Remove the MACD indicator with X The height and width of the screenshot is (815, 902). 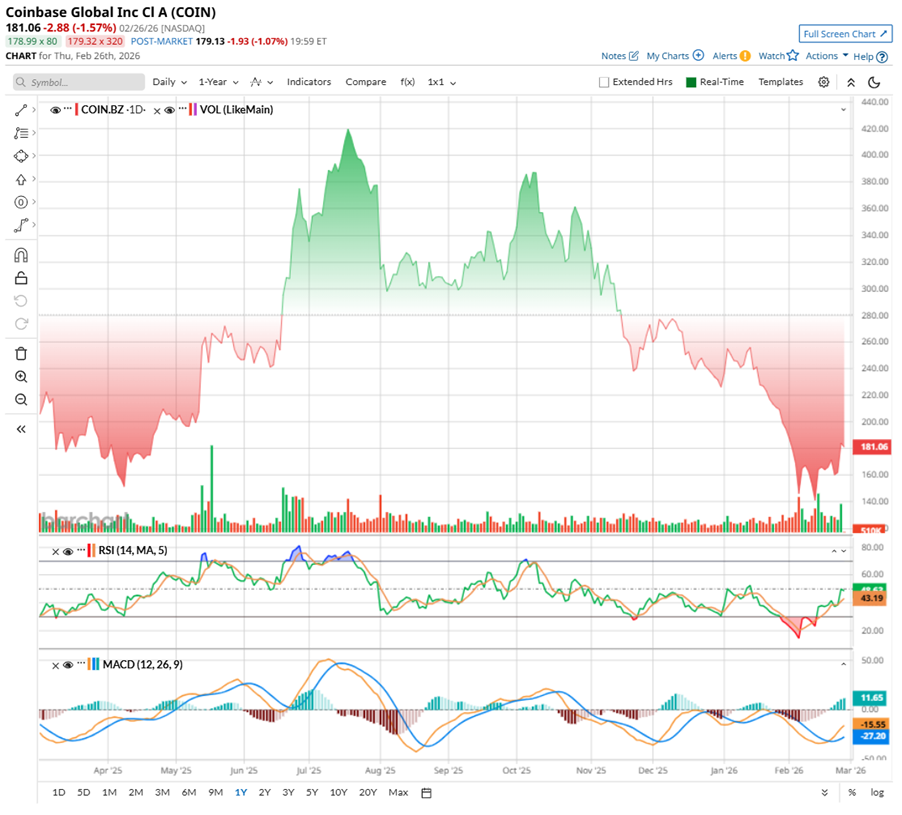[55, 665]
